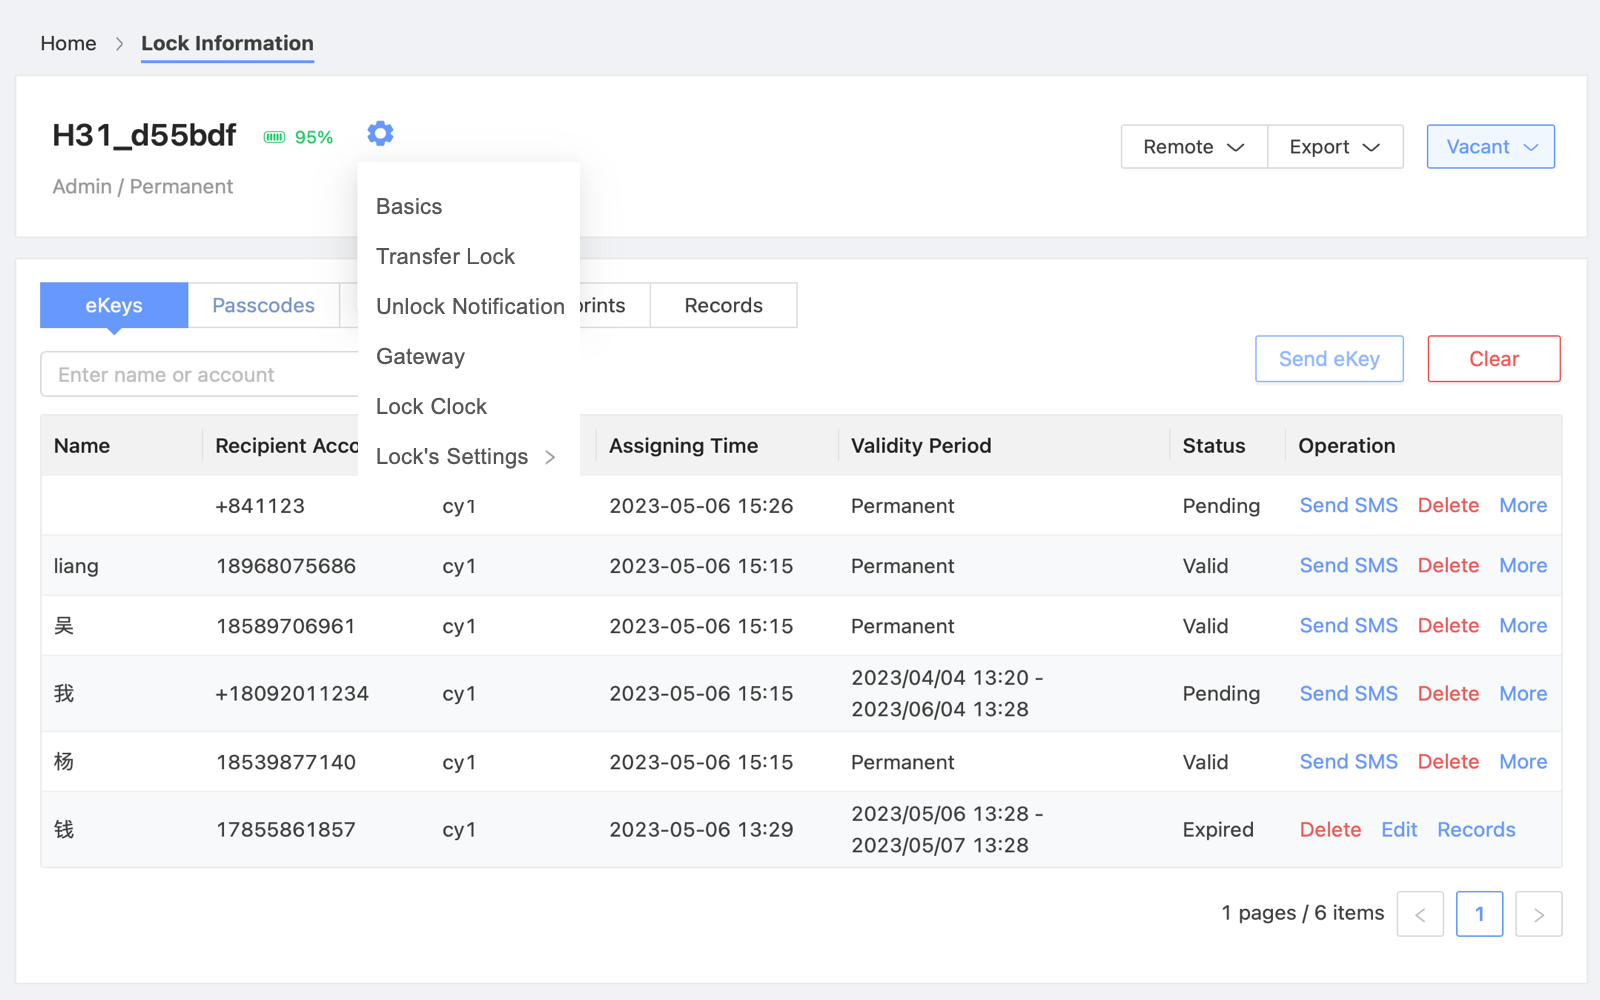Open More for +18092011234 row

pos(1523,694)
